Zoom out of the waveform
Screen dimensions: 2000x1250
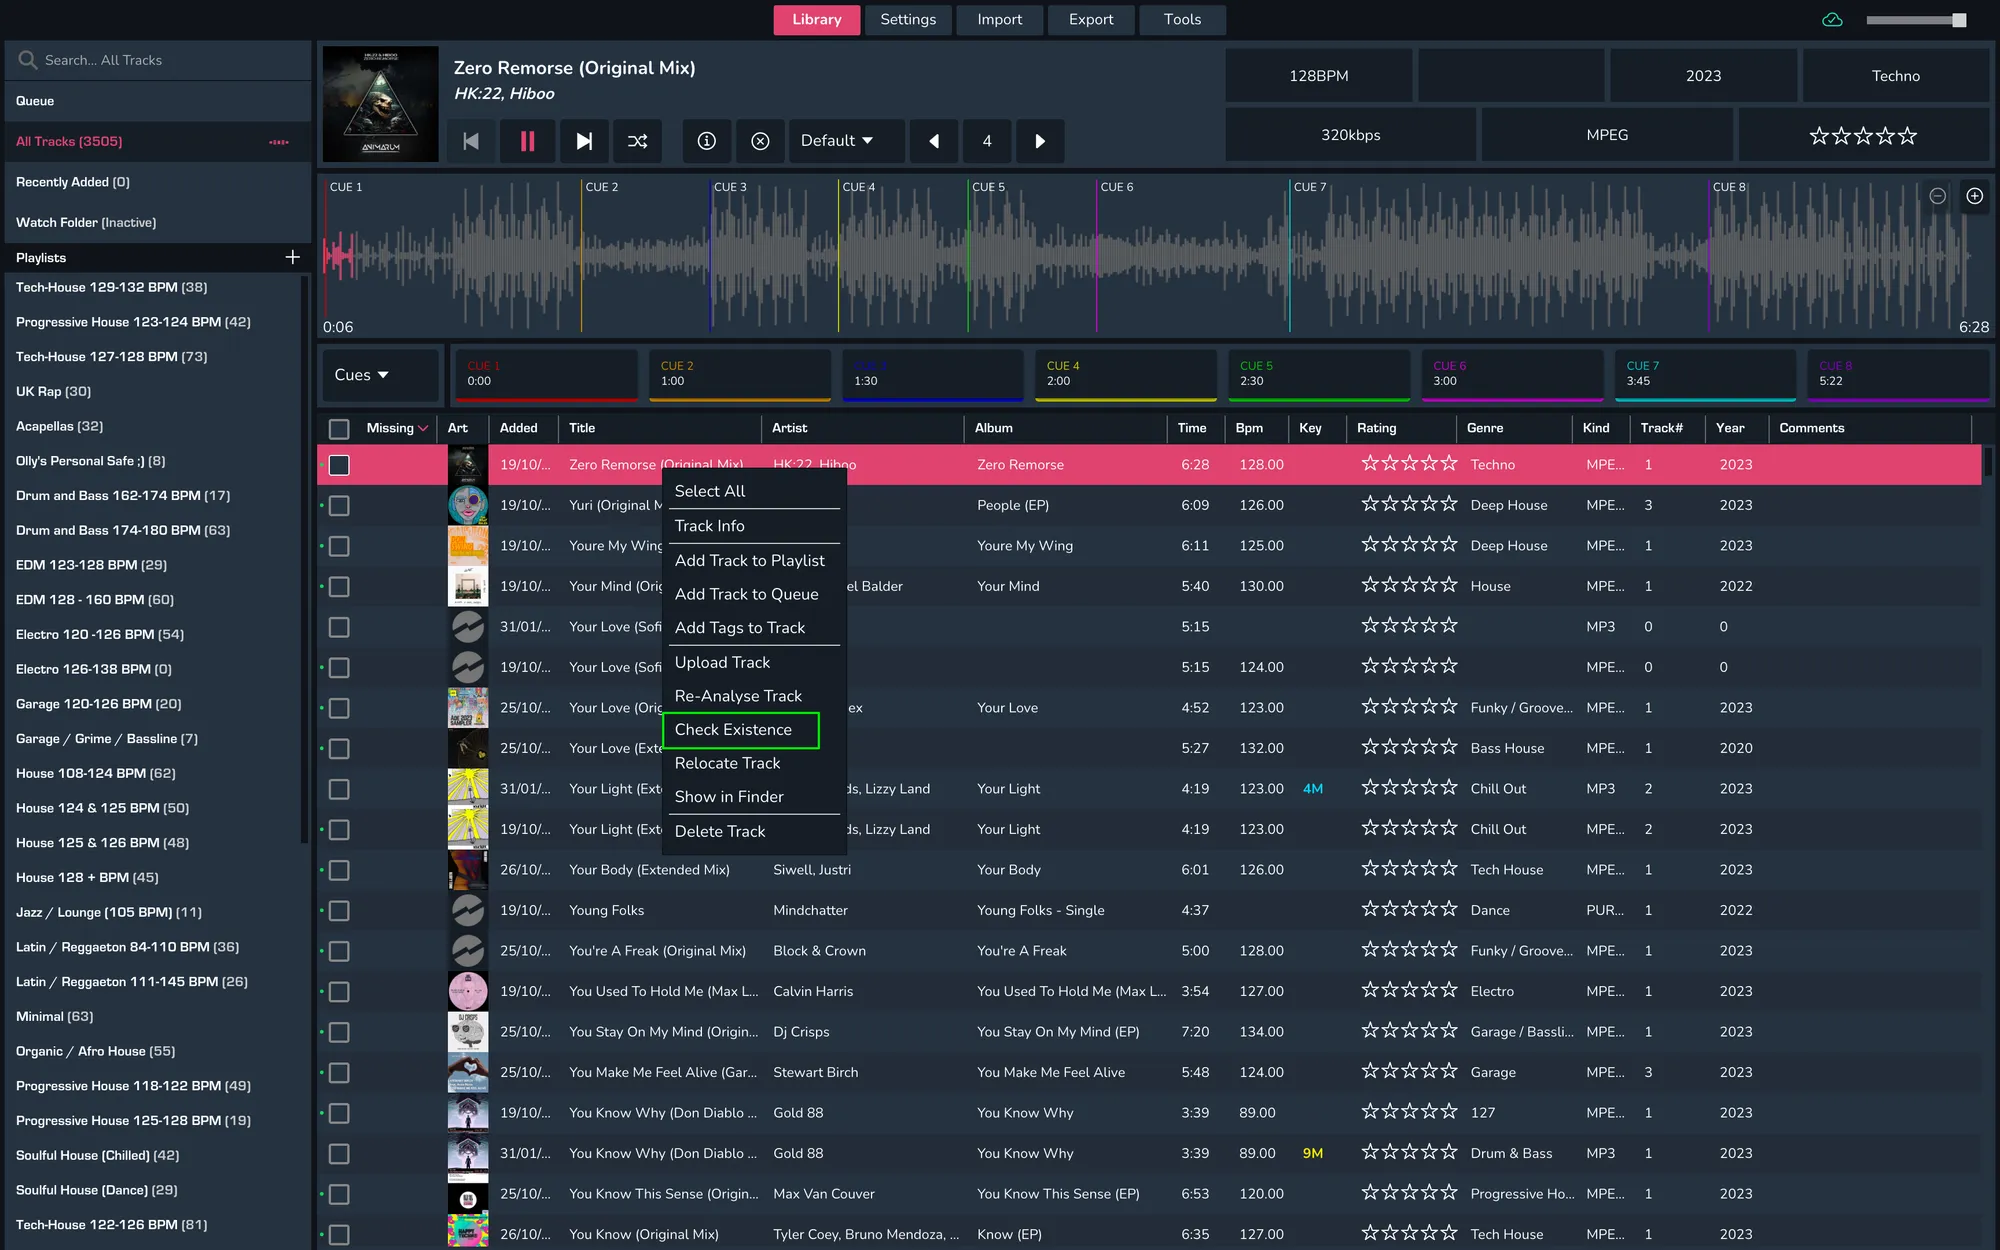[x=1937, y=196]
